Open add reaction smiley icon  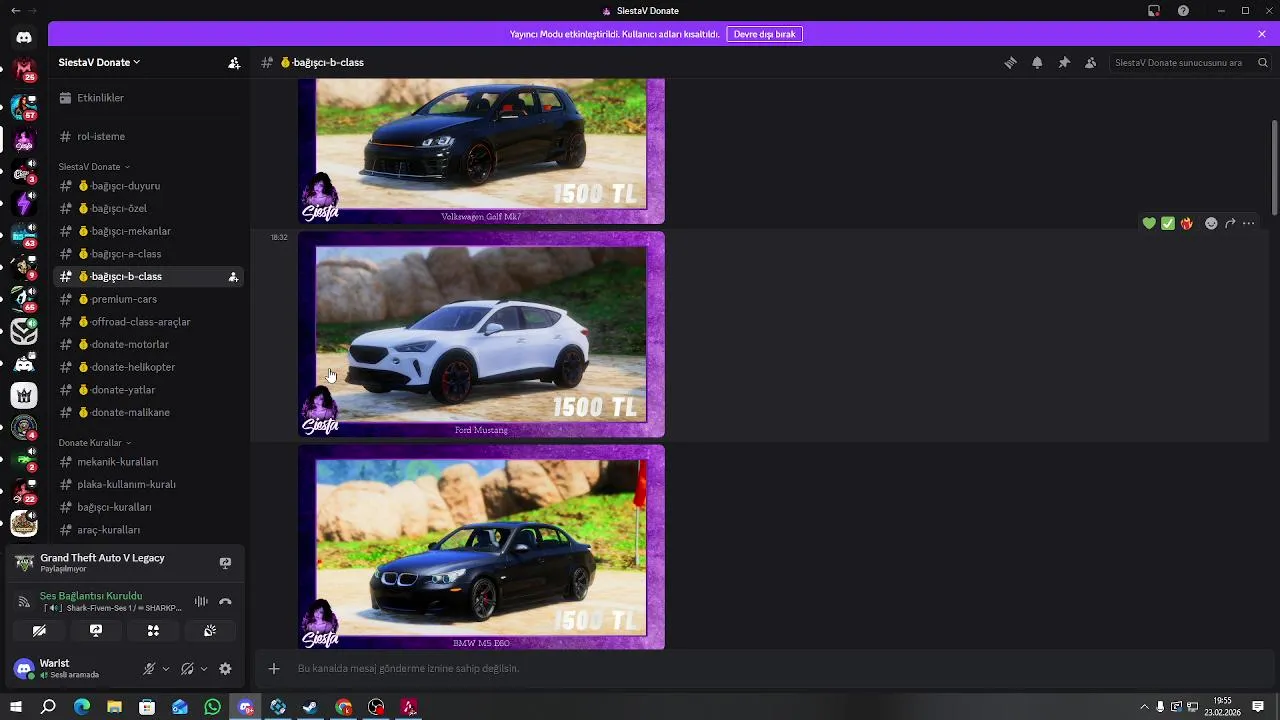tap(1211, 223)
